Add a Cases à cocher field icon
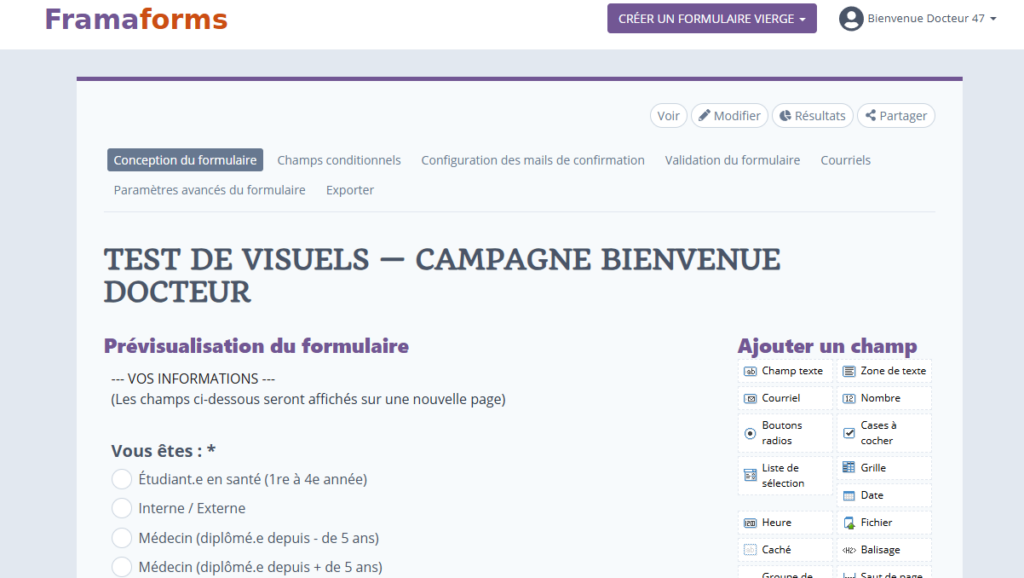Image resolution: width=1024 pixels, height=578 pixels. coord(848,433)
